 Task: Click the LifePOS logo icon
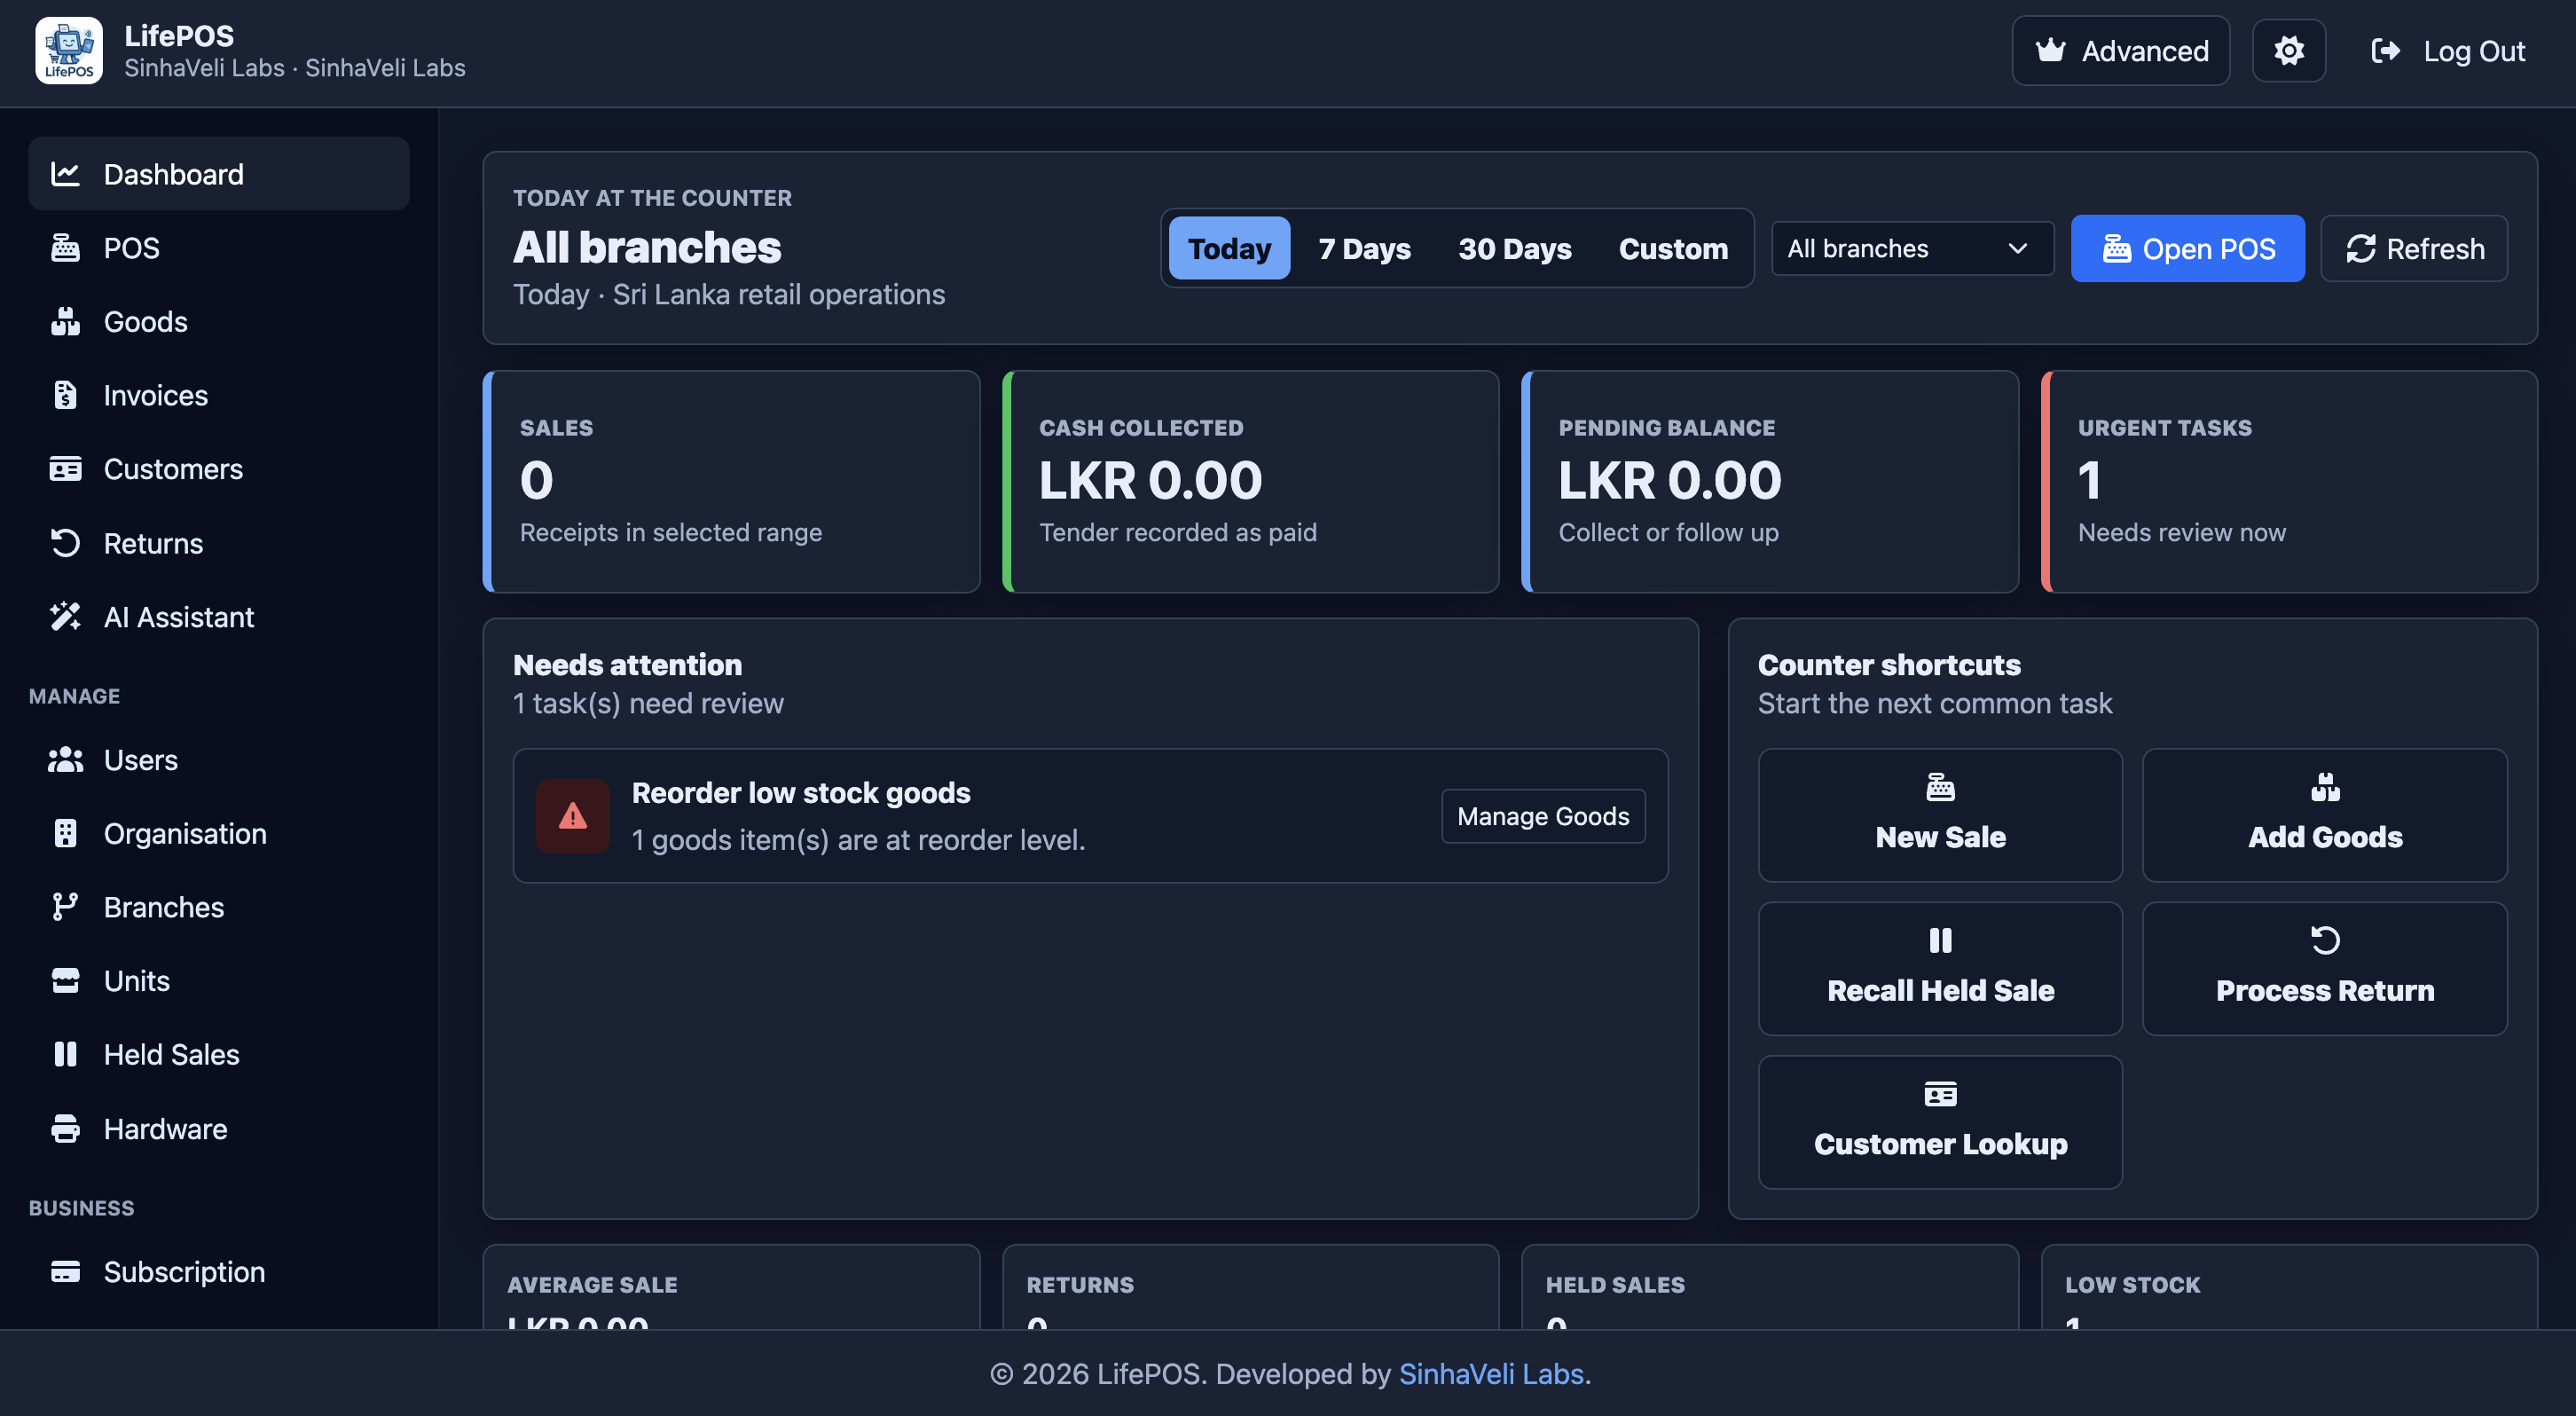[x=69, y=51]
